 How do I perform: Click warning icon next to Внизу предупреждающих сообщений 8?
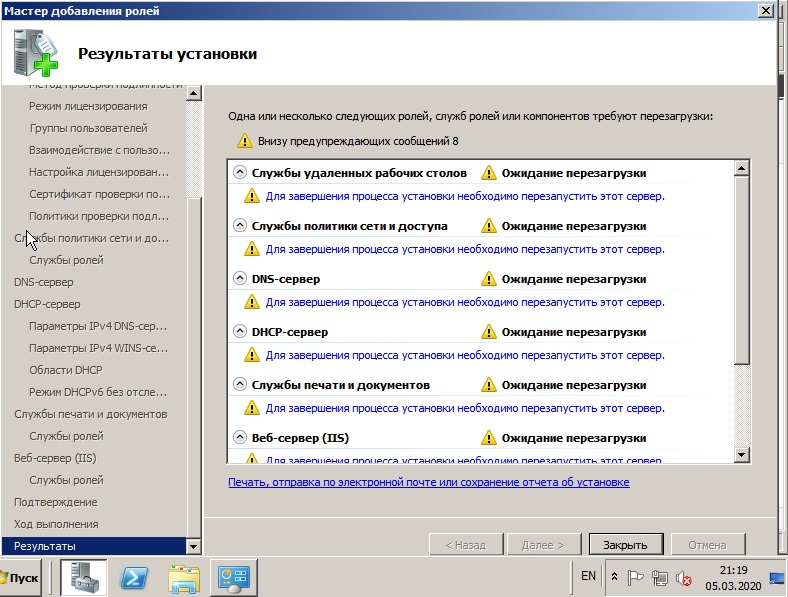click(245, 141)
